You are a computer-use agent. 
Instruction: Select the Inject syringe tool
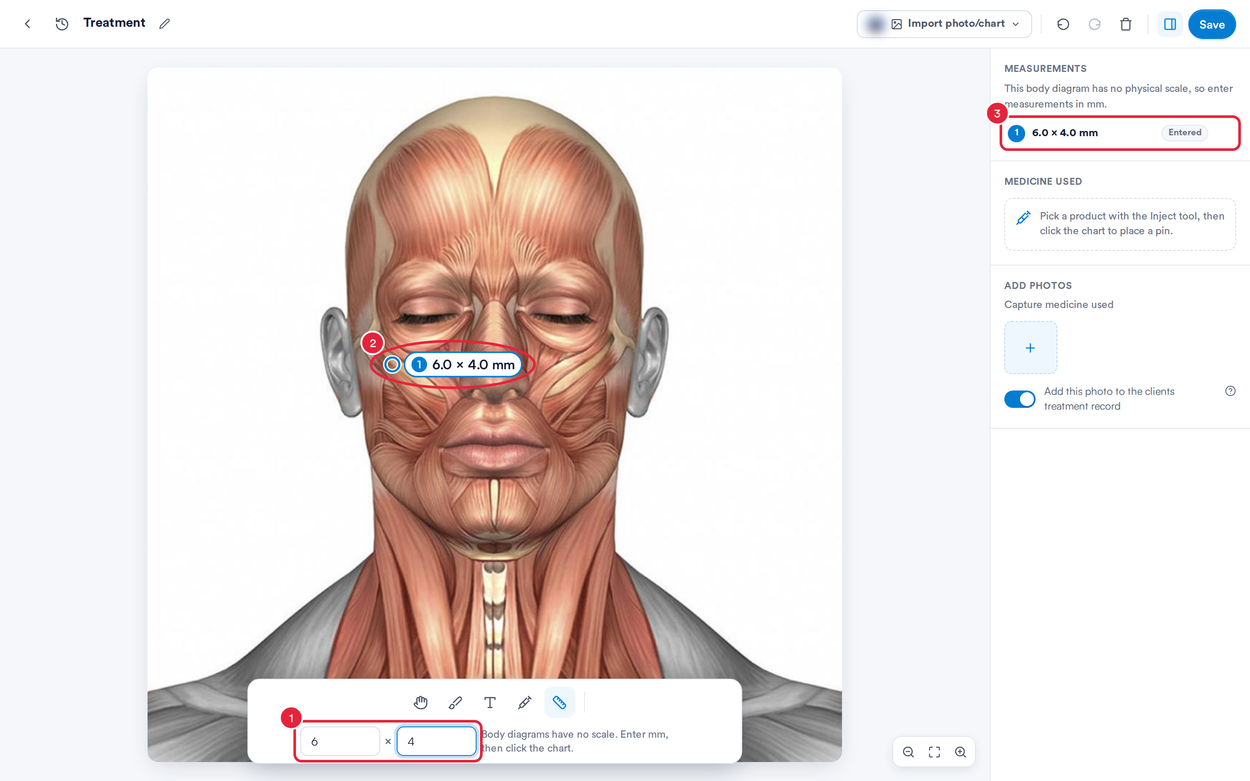[x=524, y=703]
